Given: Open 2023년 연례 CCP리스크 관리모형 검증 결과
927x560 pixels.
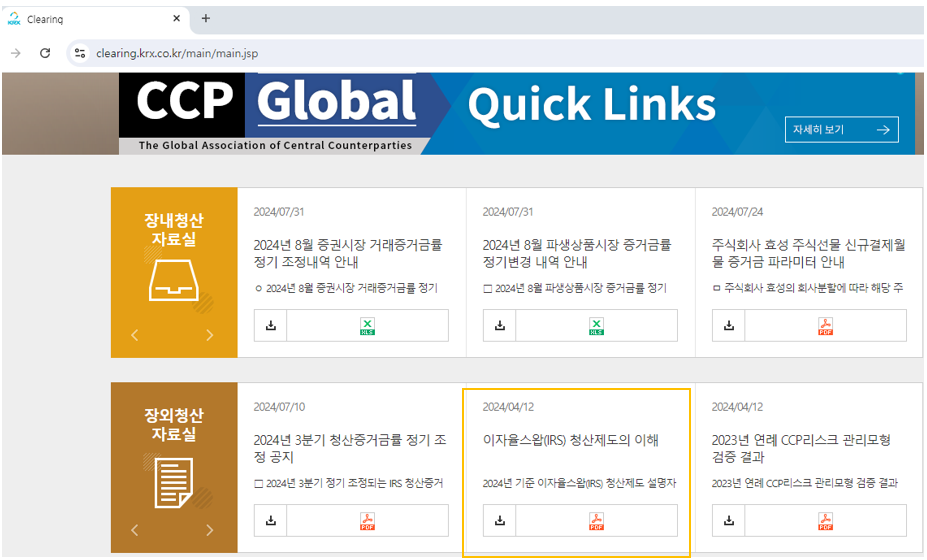Looking at the screenshot, I should 801,448.
